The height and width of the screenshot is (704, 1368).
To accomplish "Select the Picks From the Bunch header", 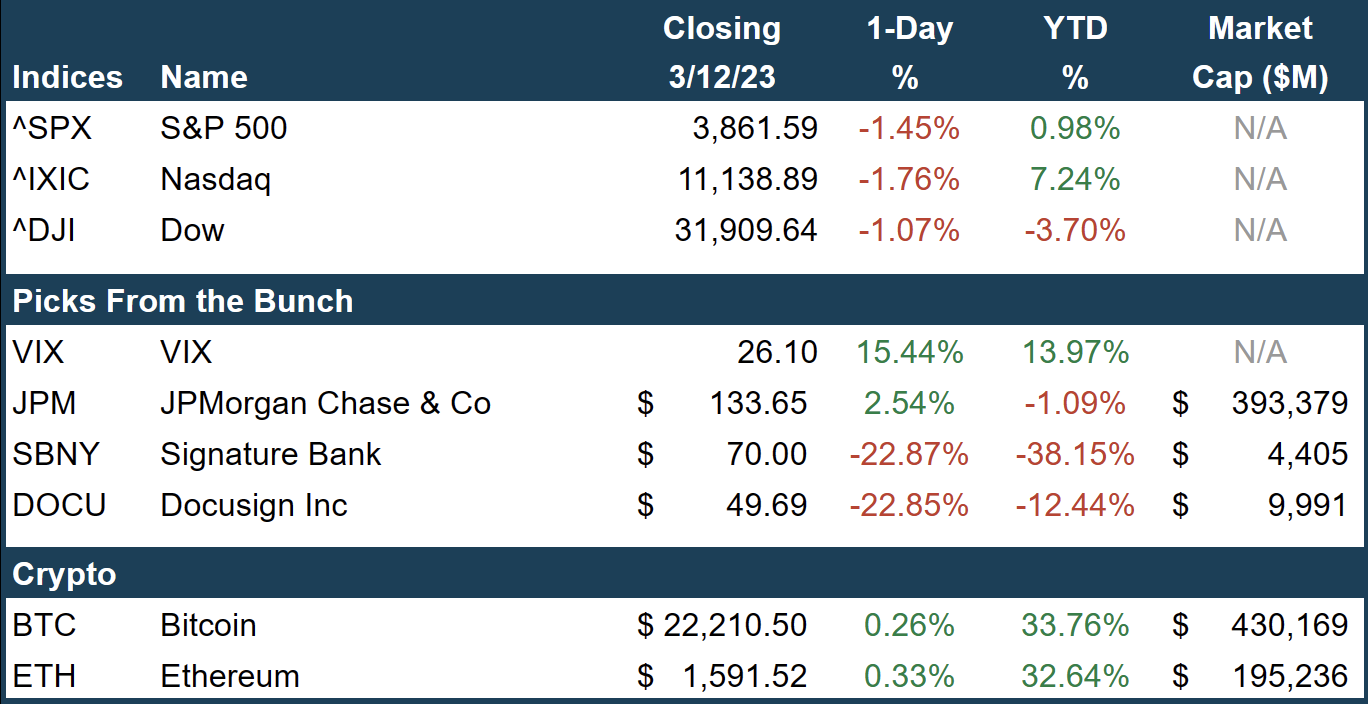I will coord(183,301).
